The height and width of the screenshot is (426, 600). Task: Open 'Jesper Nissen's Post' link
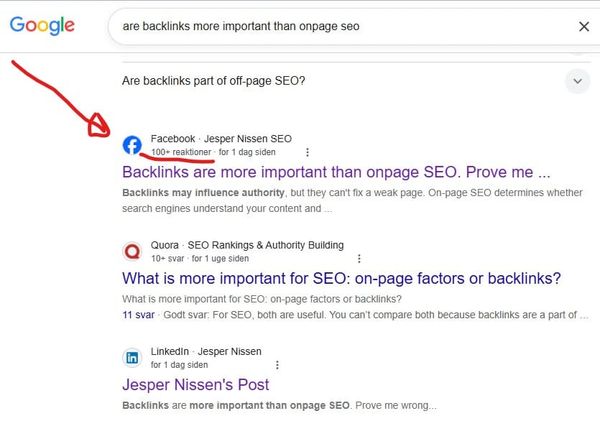click(196, 385)
